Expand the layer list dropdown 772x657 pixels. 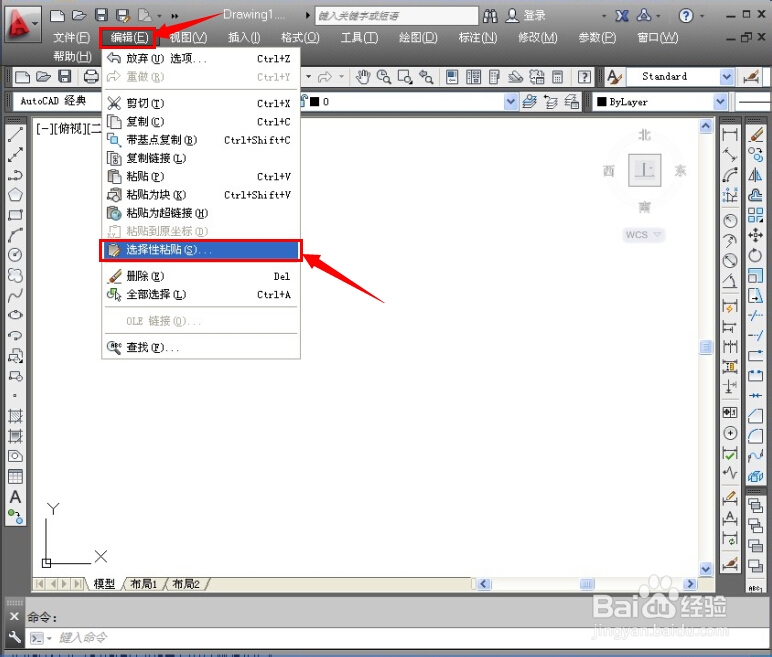511,102
